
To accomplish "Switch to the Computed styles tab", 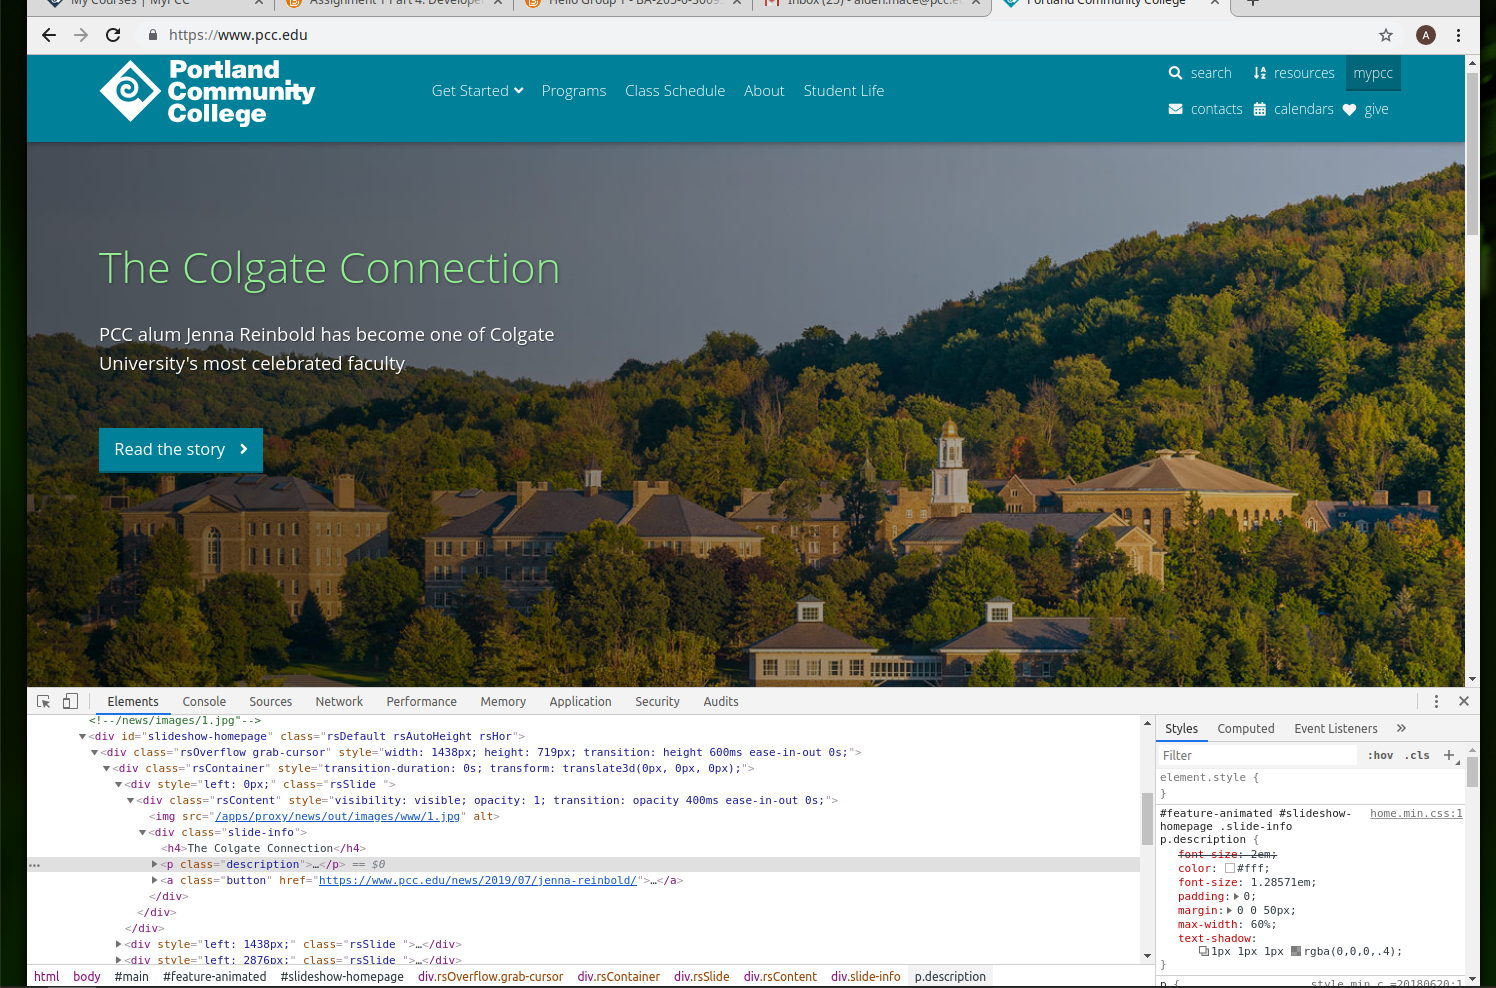I will click(x=1246, y=729).
